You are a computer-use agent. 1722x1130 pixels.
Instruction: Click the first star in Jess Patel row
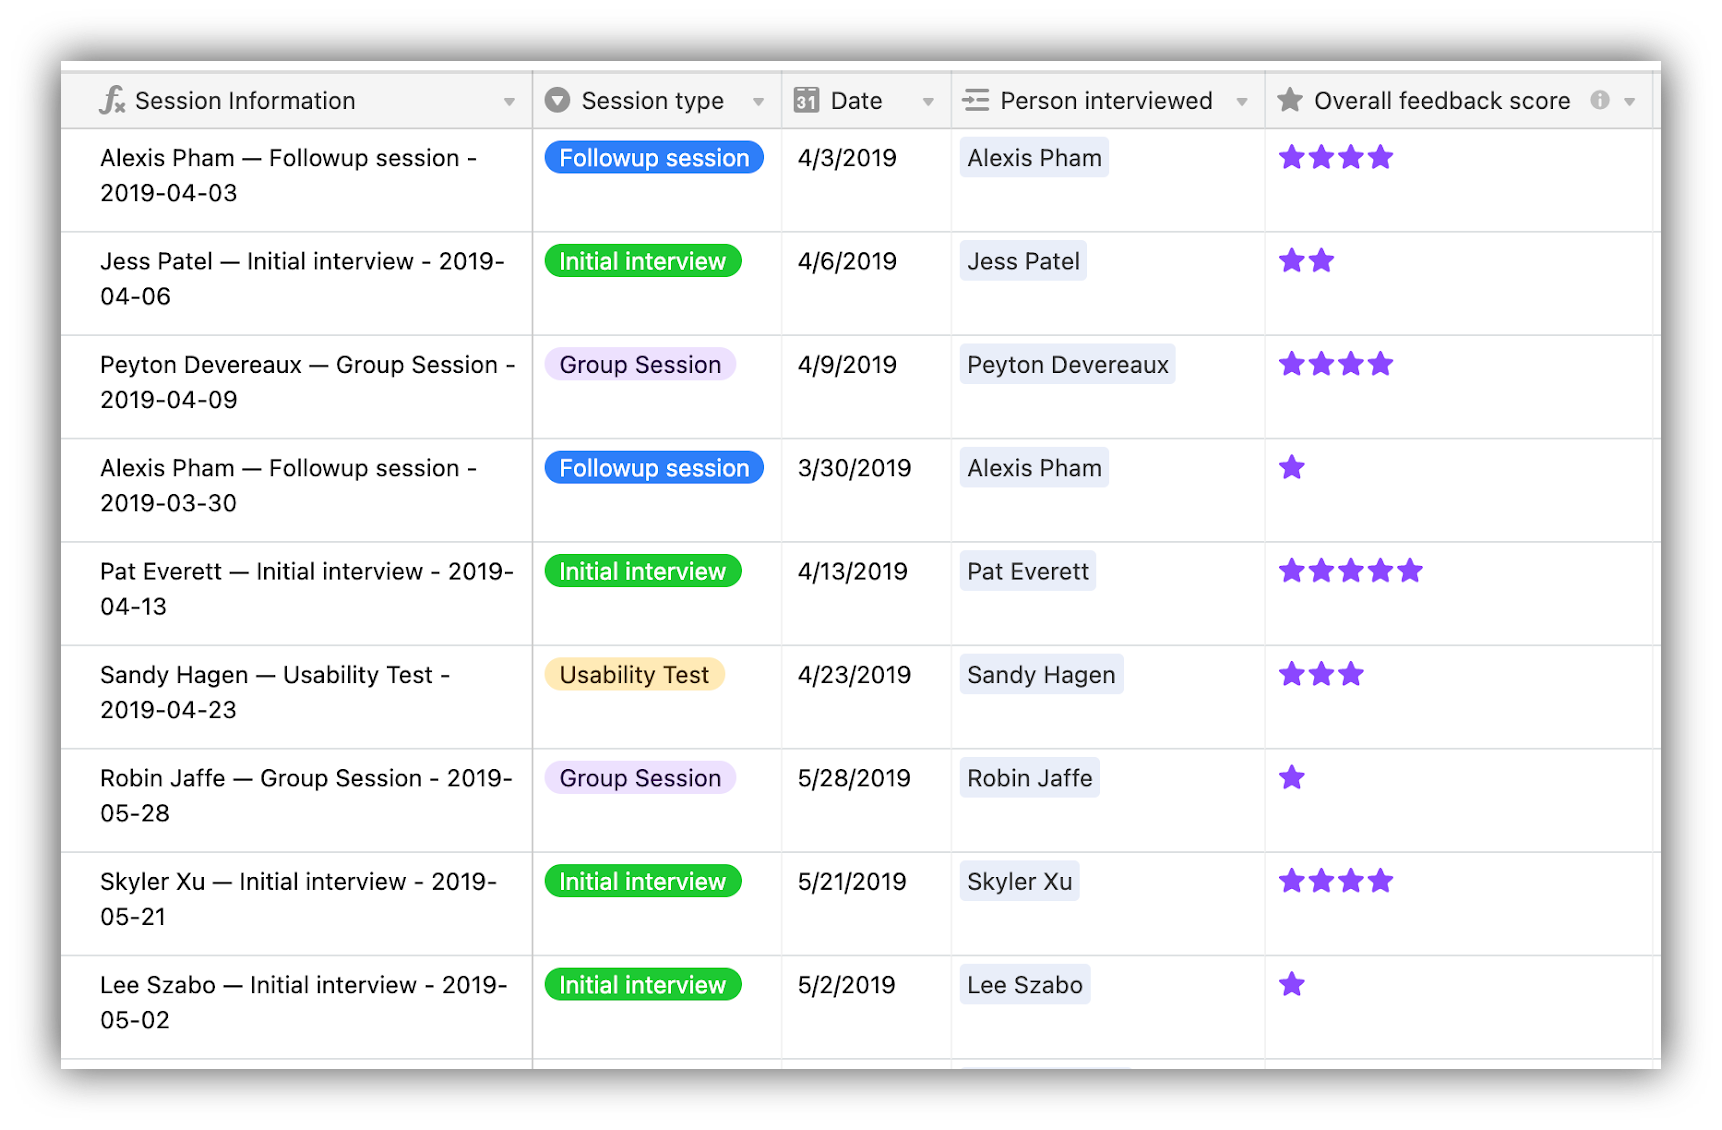coord(1292,261)
